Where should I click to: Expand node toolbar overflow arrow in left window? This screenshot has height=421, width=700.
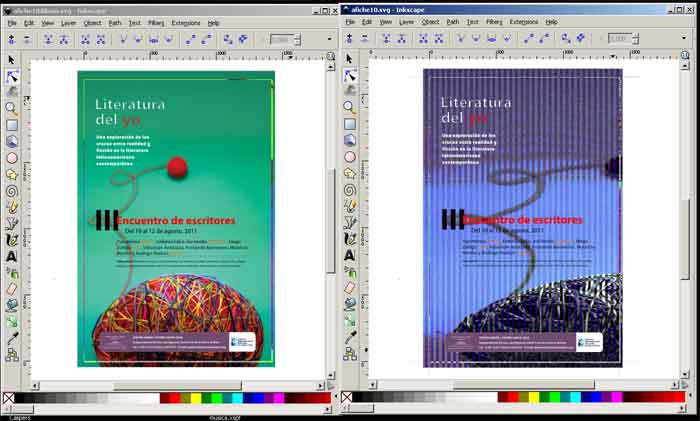tap(330, 39)
